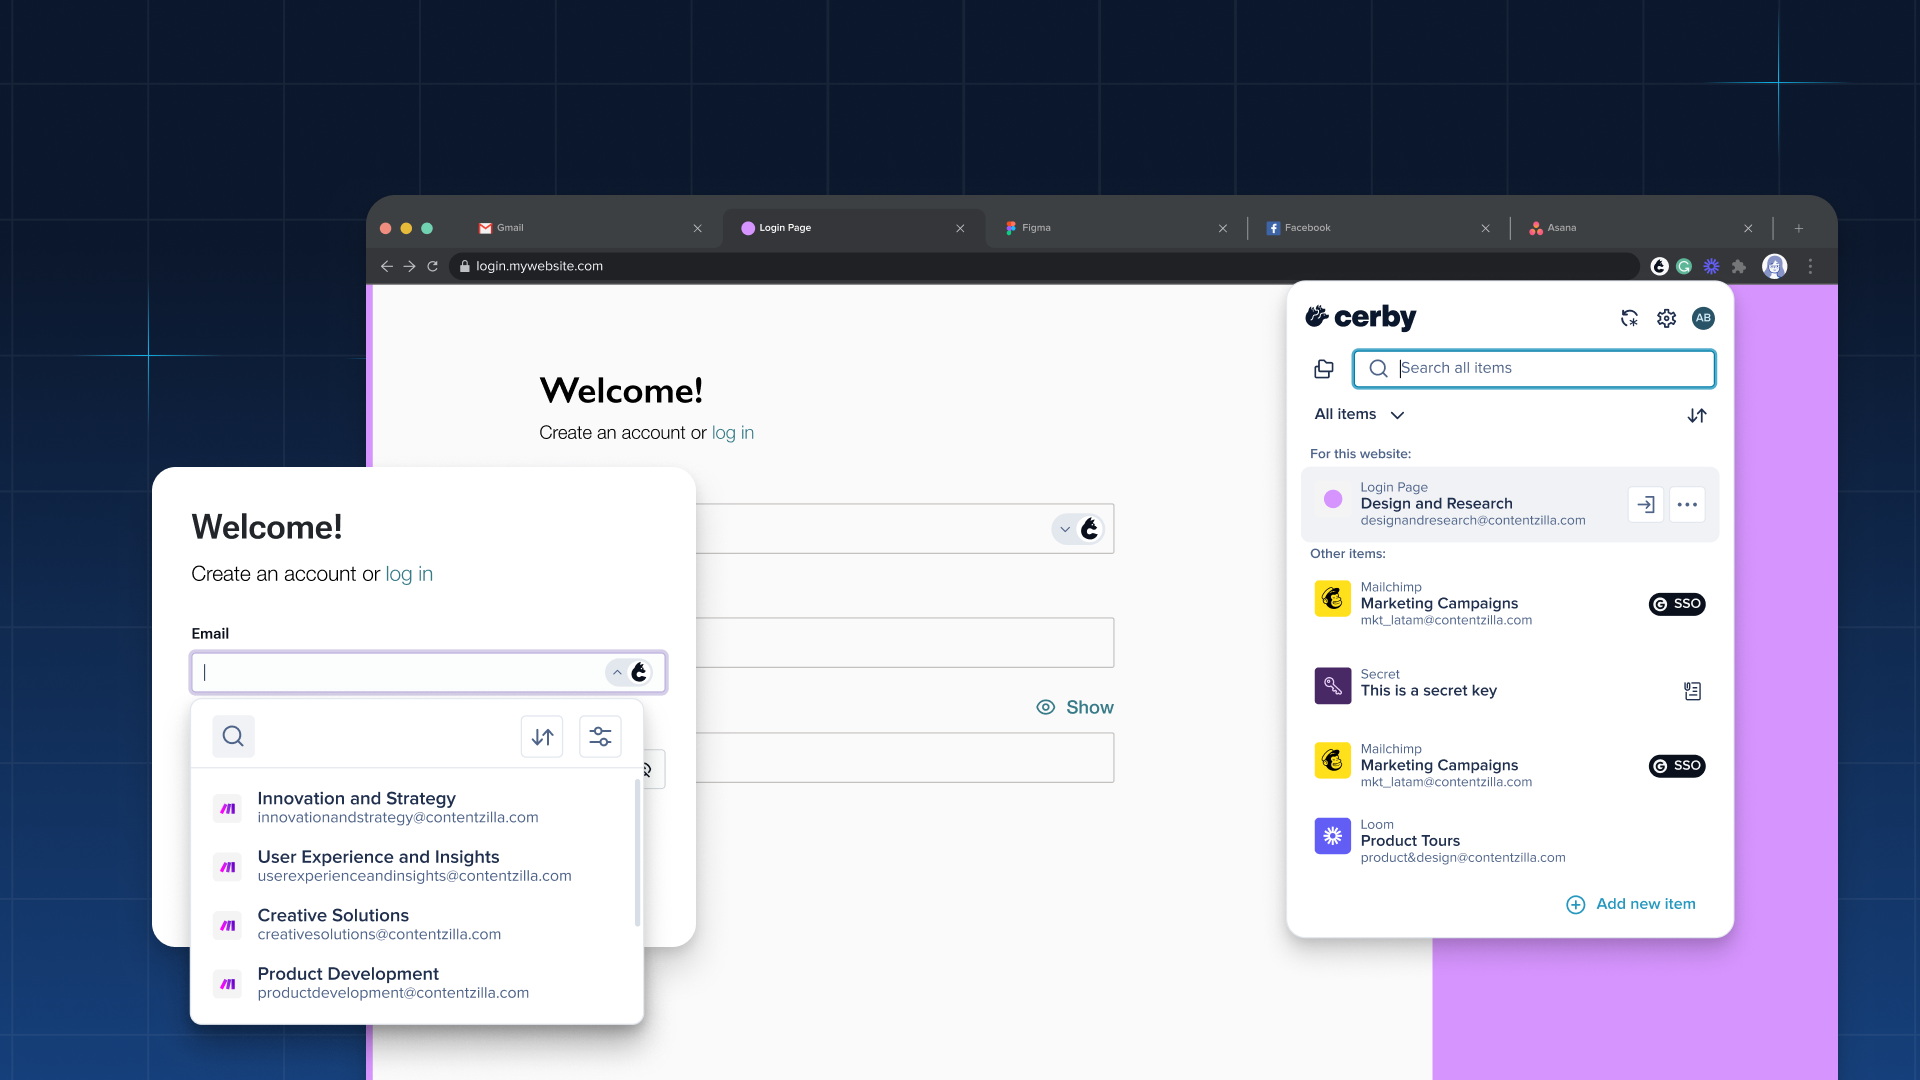
Task: Expand the All items filter dropdown
Action: [1359, 415]
